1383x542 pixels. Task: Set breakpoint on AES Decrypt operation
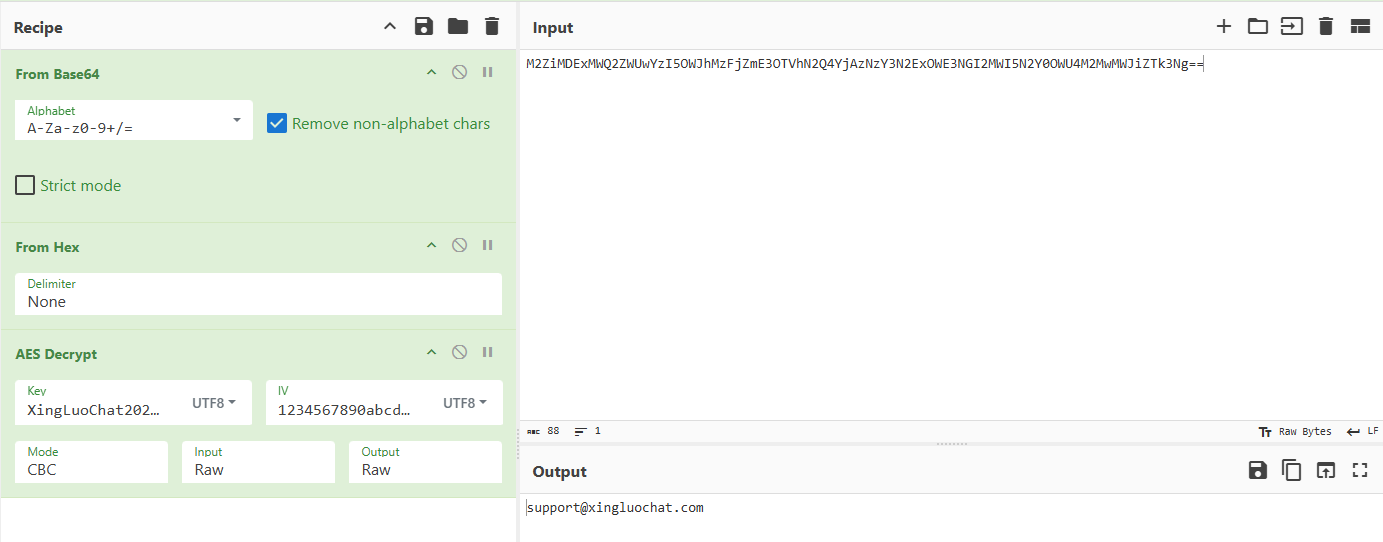pyautogui.click(x=488, y=353)
